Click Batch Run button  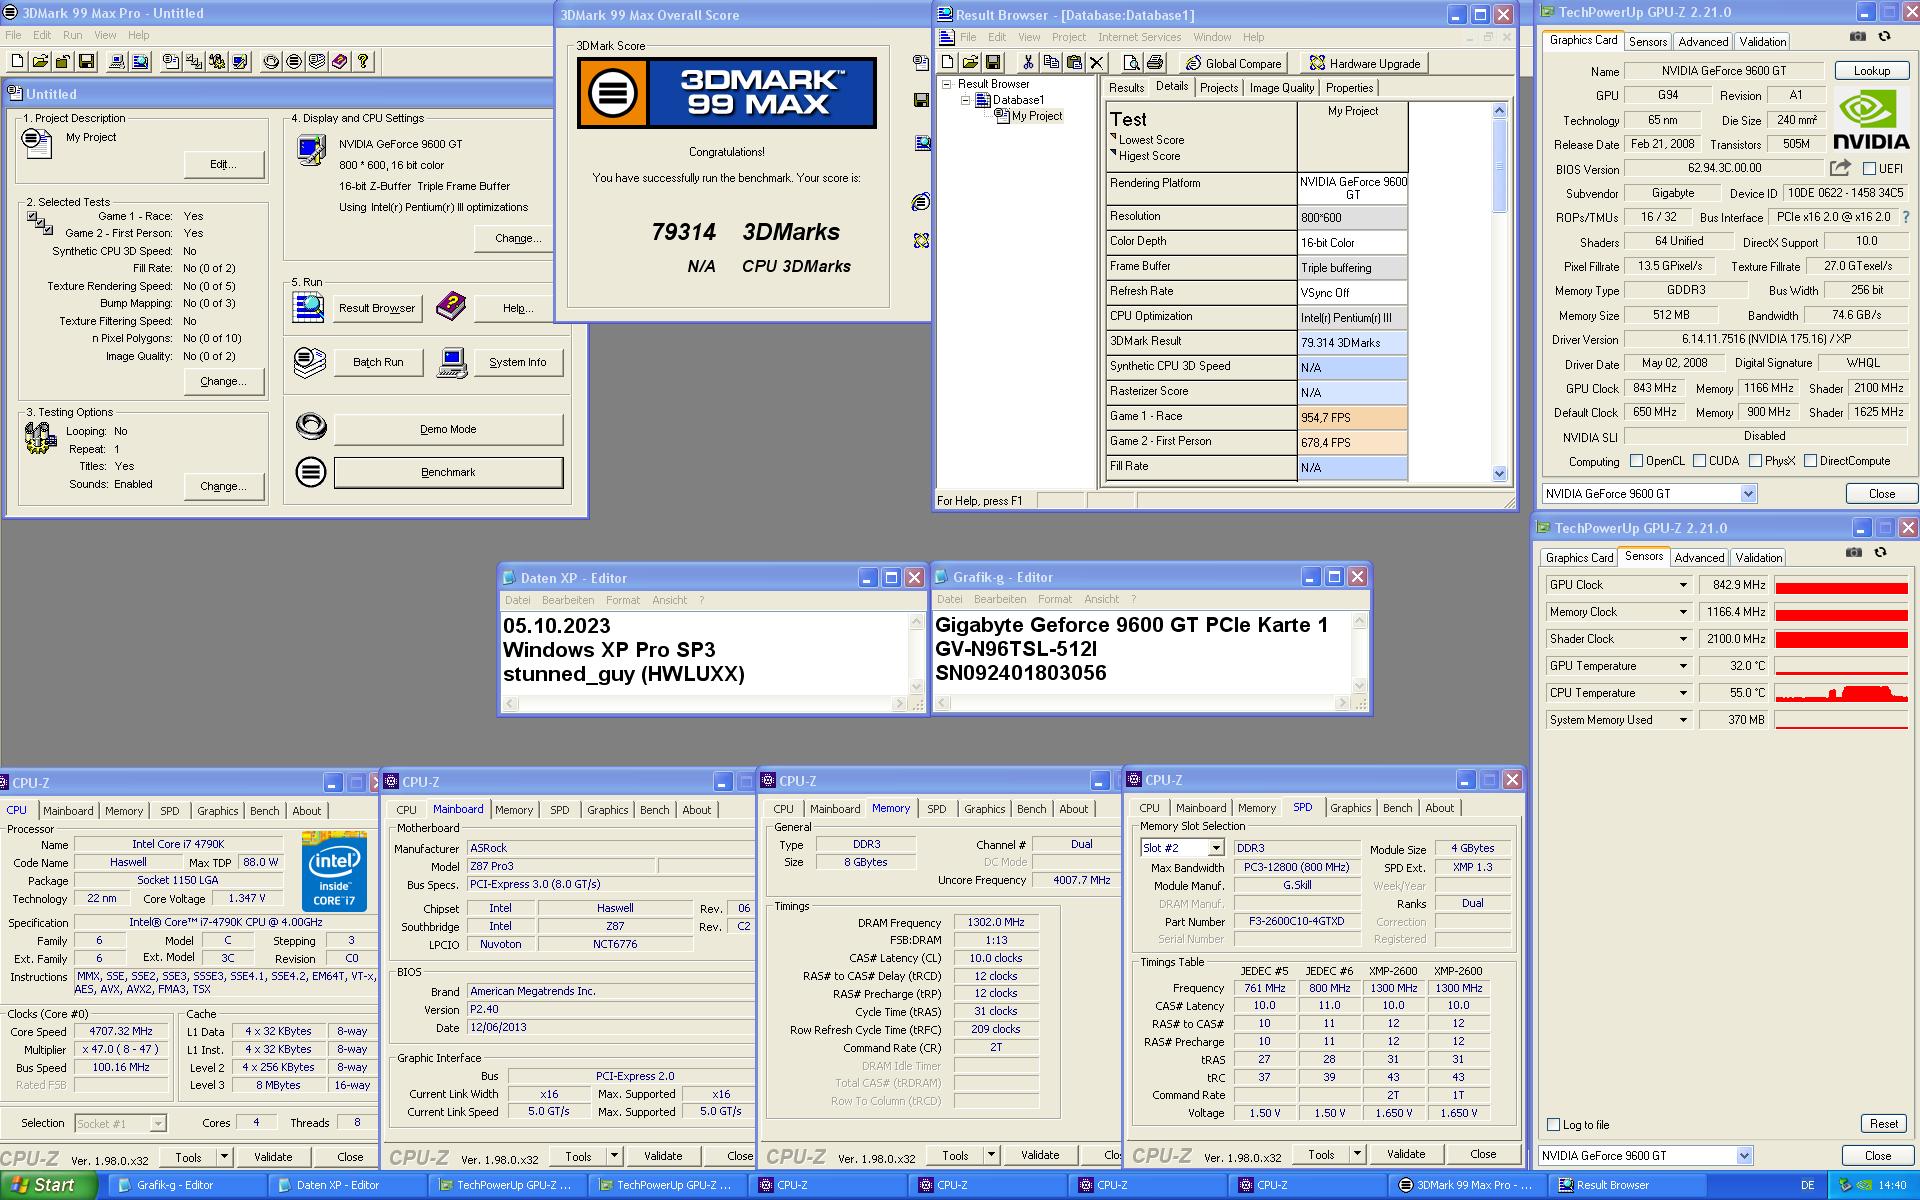[x=378, y=362]
